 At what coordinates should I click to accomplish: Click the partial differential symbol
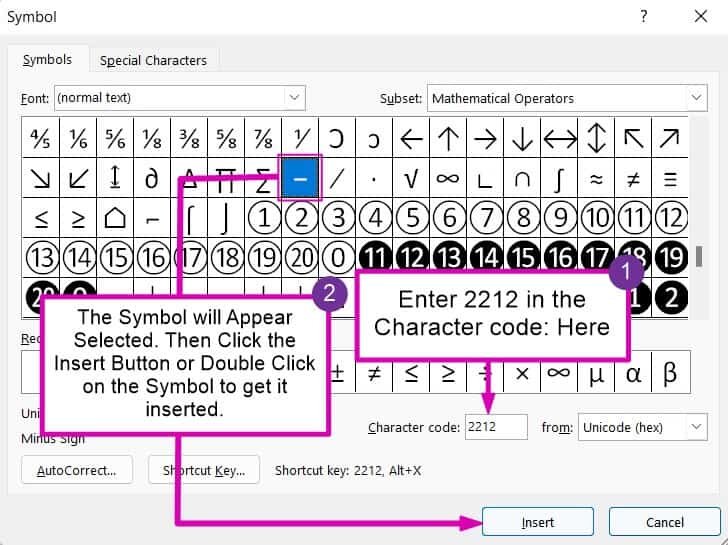(152, 178)
